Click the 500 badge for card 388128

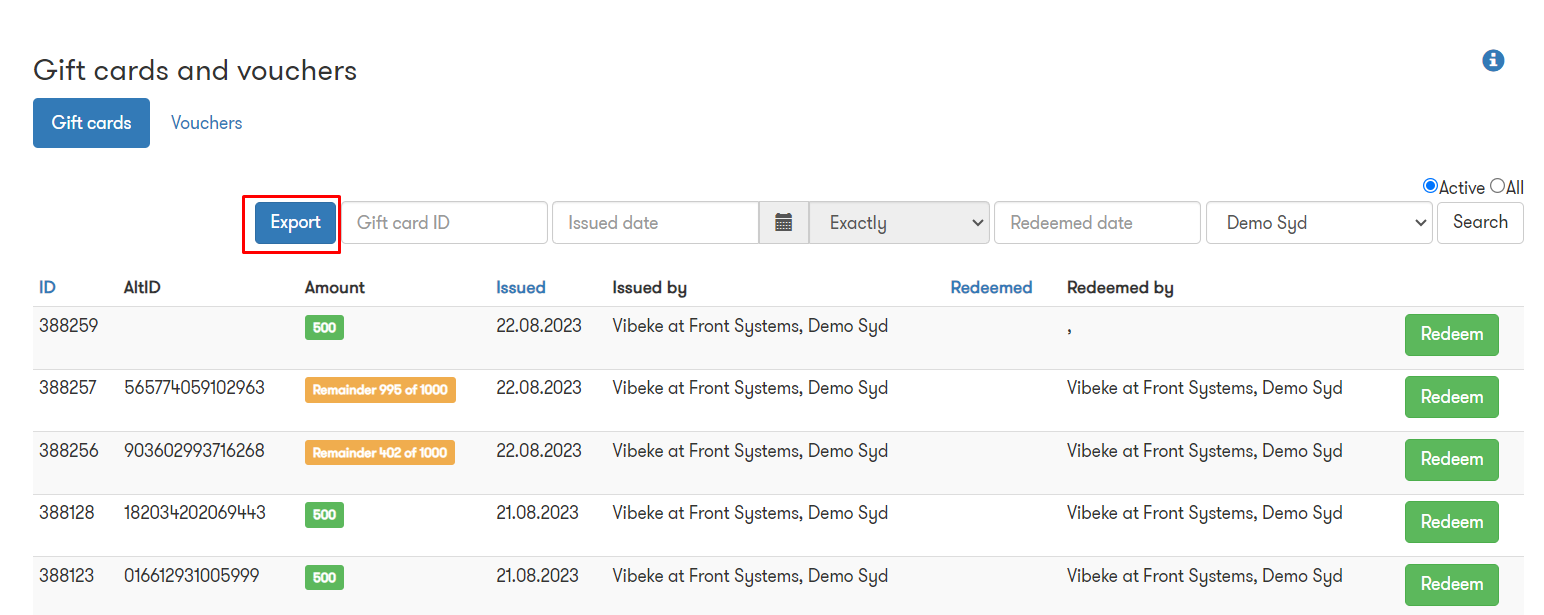click(324, 515)
